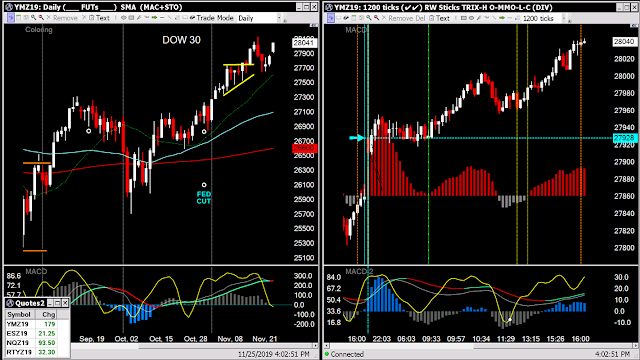Click the first highlighted icon in 1200 ticks toolbar
The image size is (640, 360).
tap(331, 18)
